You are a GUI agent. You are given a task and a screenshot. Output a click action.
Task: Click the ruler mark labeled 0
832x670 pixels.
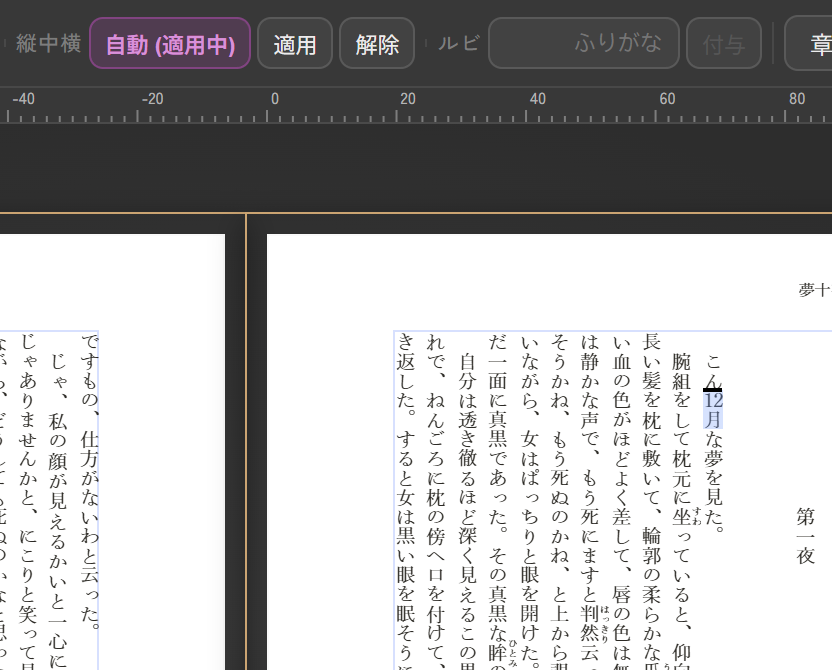(x=274, y=99)
